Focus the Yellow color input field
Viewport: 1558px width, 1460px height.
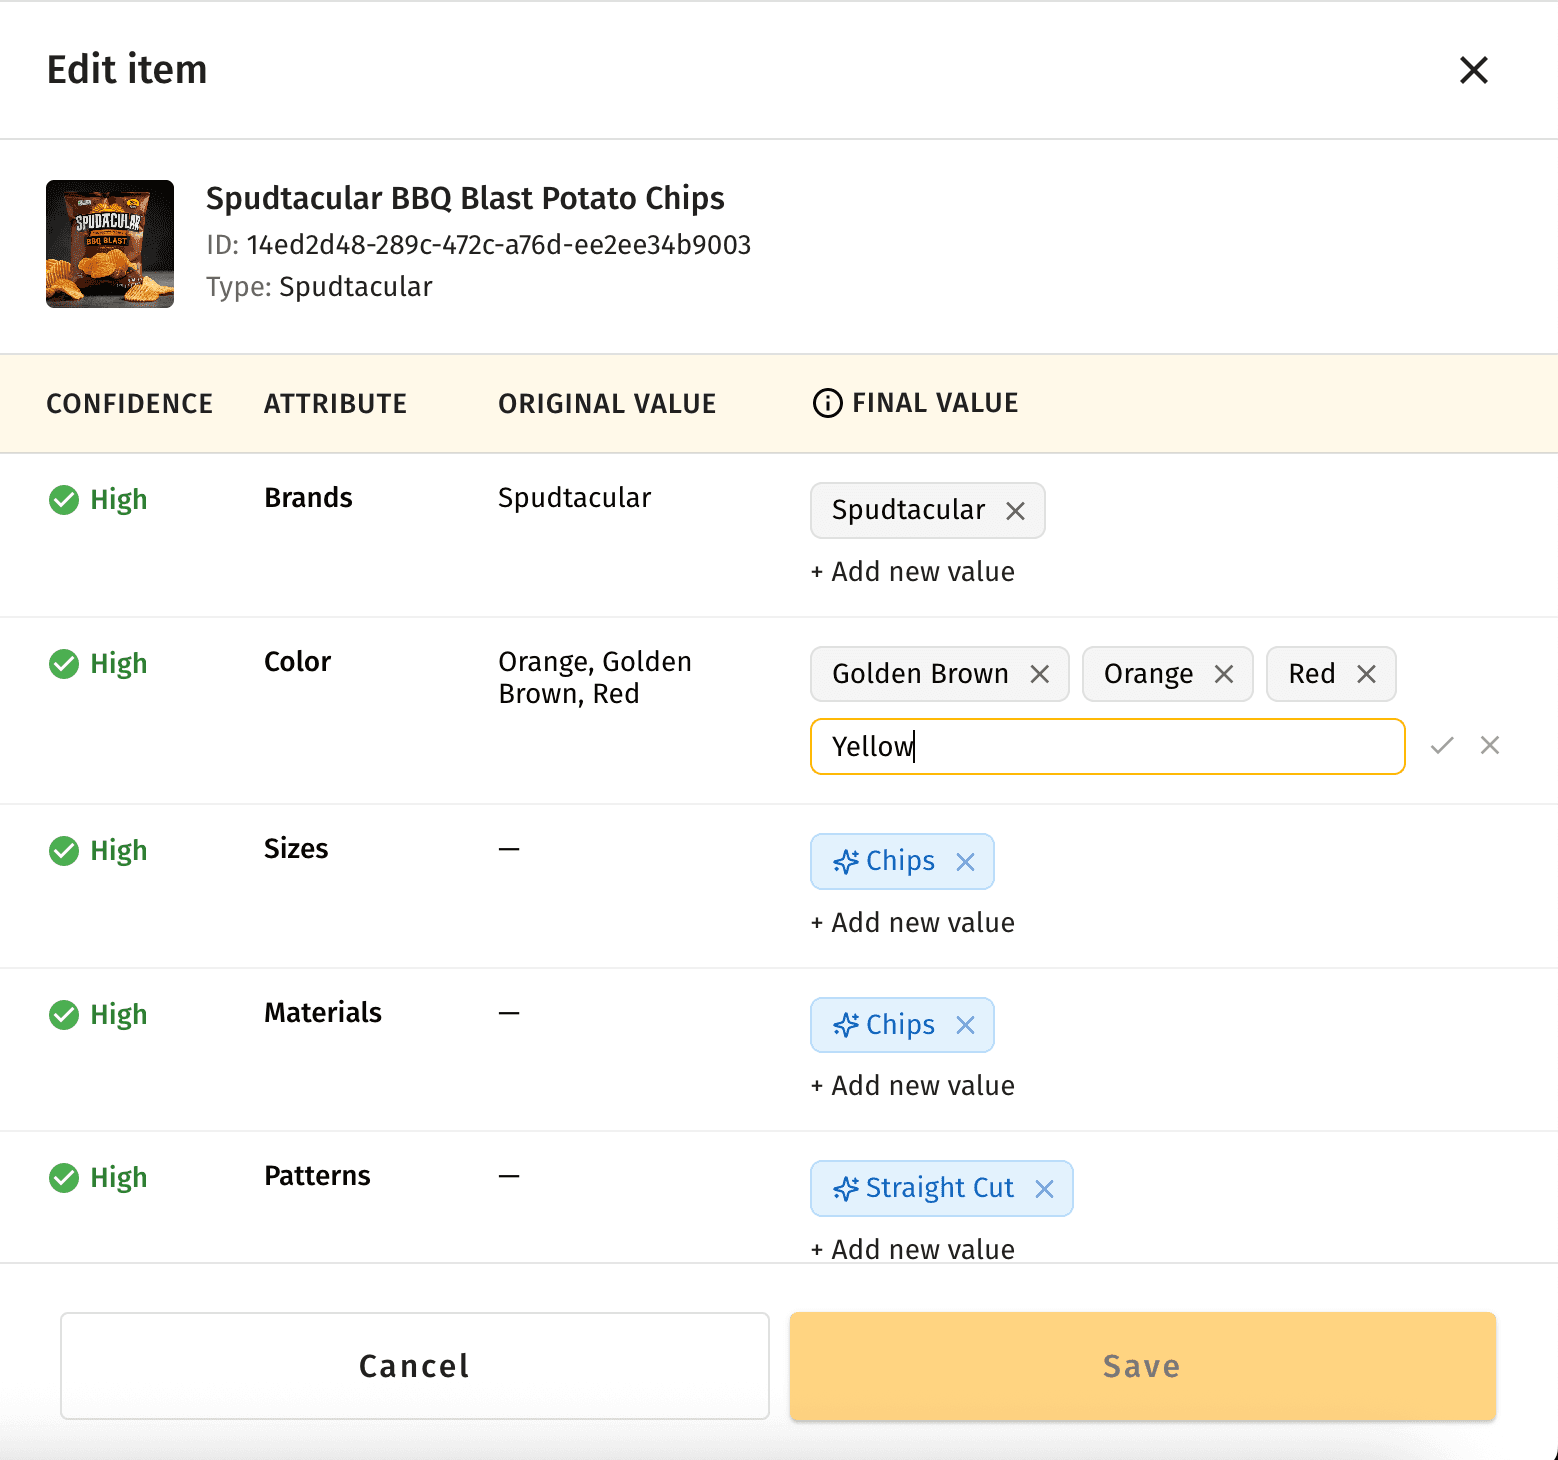pyautogui.click(x=1108, y=746)
